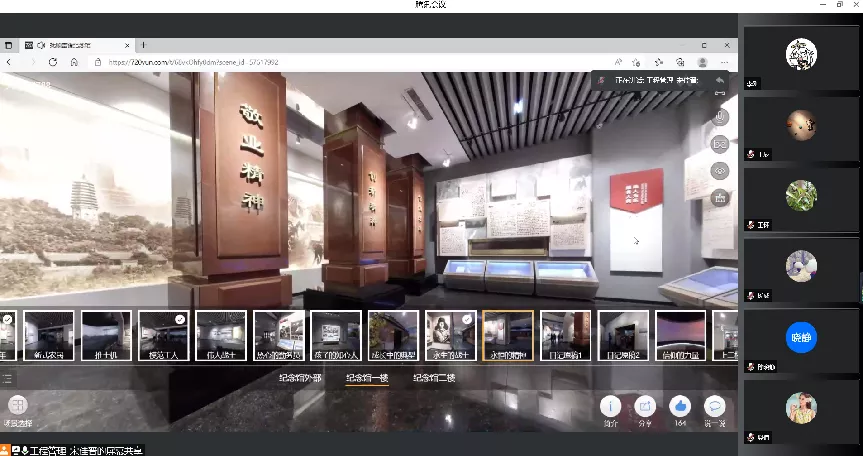
Task: Open the comment bubble icon at bottom right
Action: pyautogui.click(x=714, y=406)
